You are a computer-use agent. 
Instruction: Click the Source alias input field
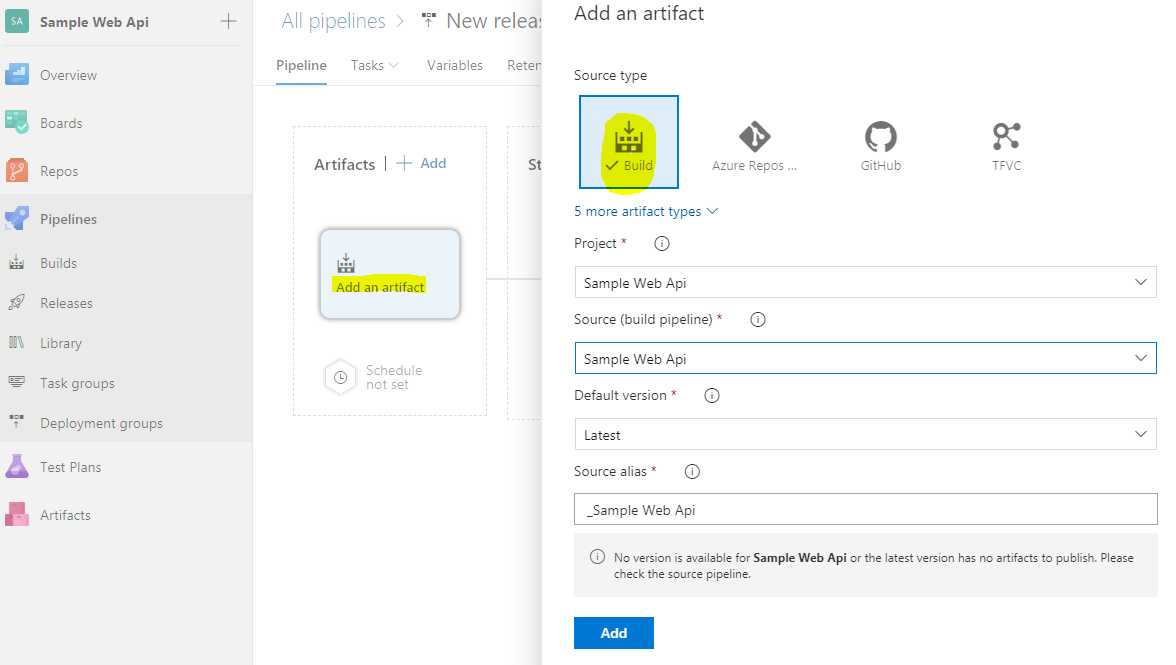[865, 510]
